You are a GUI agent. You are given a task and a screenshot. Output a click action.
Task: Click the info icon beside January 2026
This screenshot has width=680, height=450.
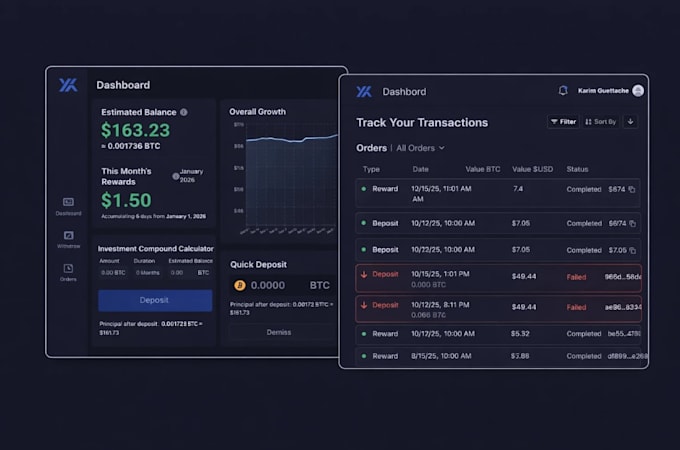click(176, 176)
